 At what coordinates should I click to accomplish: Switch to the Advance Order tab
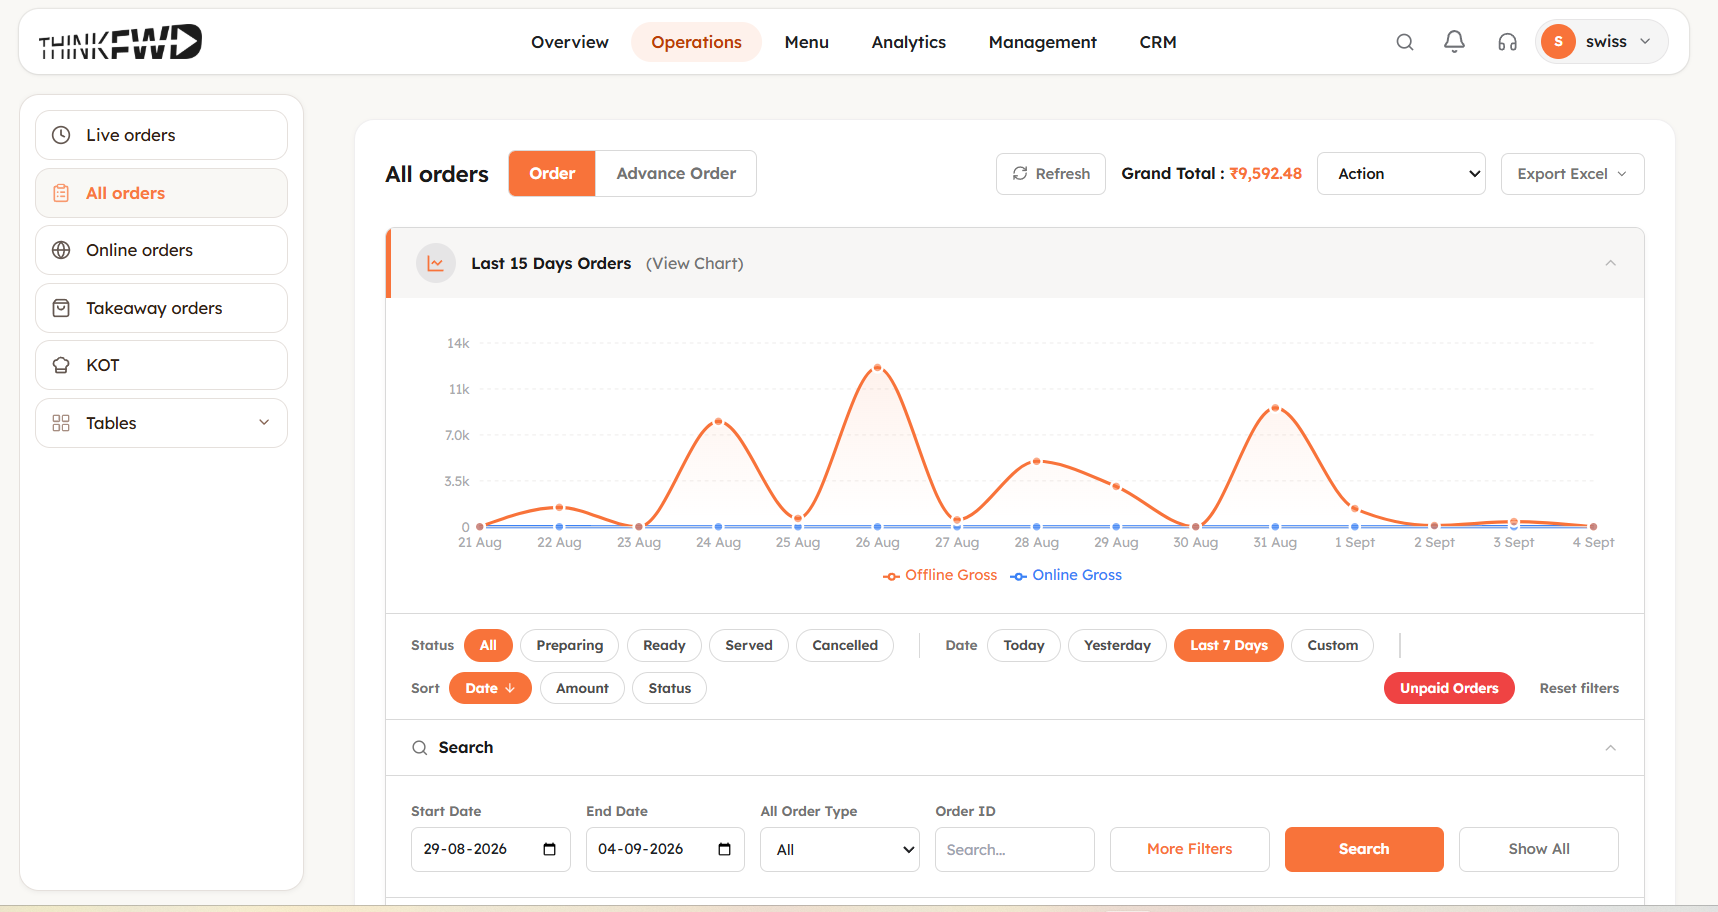tap(676, 174)
